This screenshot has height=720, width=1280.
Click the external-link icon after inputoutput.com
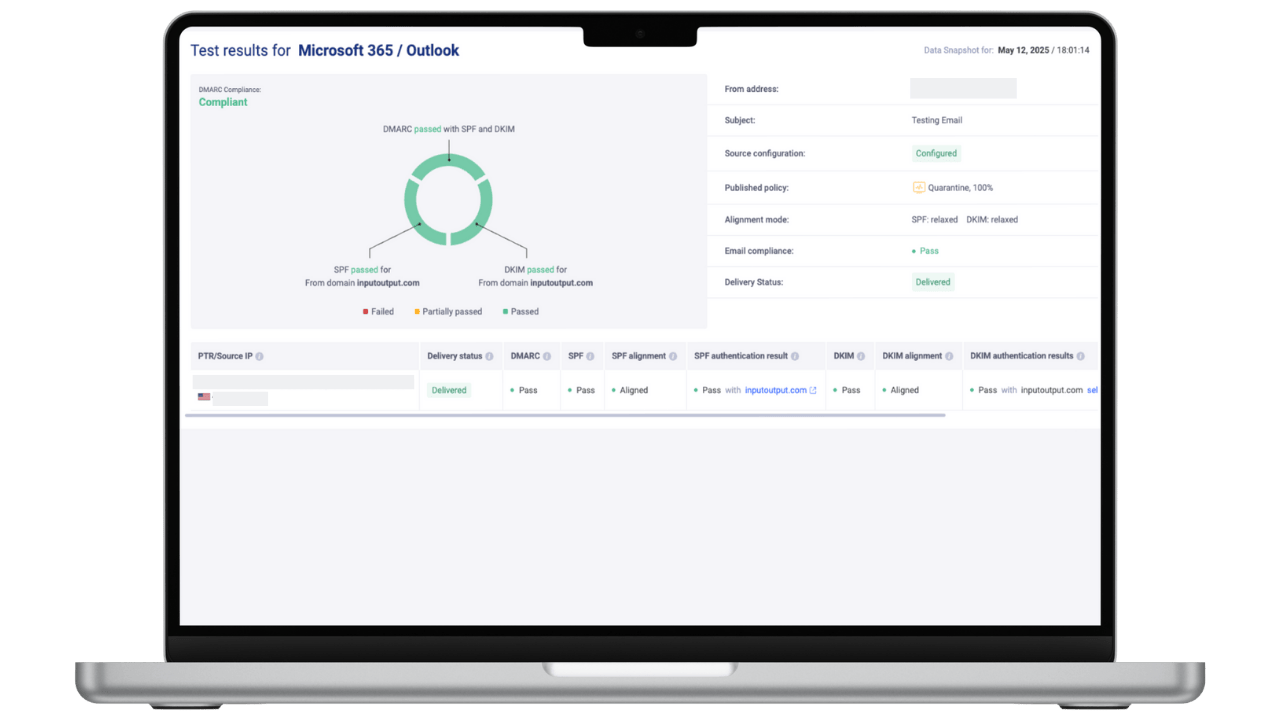click(x=813, y=391)
